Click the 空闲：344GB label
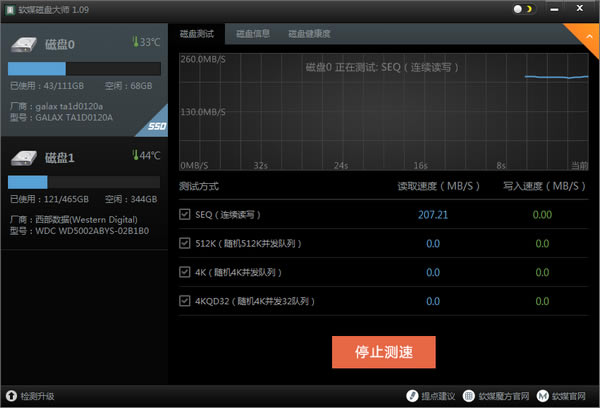The image size is (600, 408). click(131, 199)
